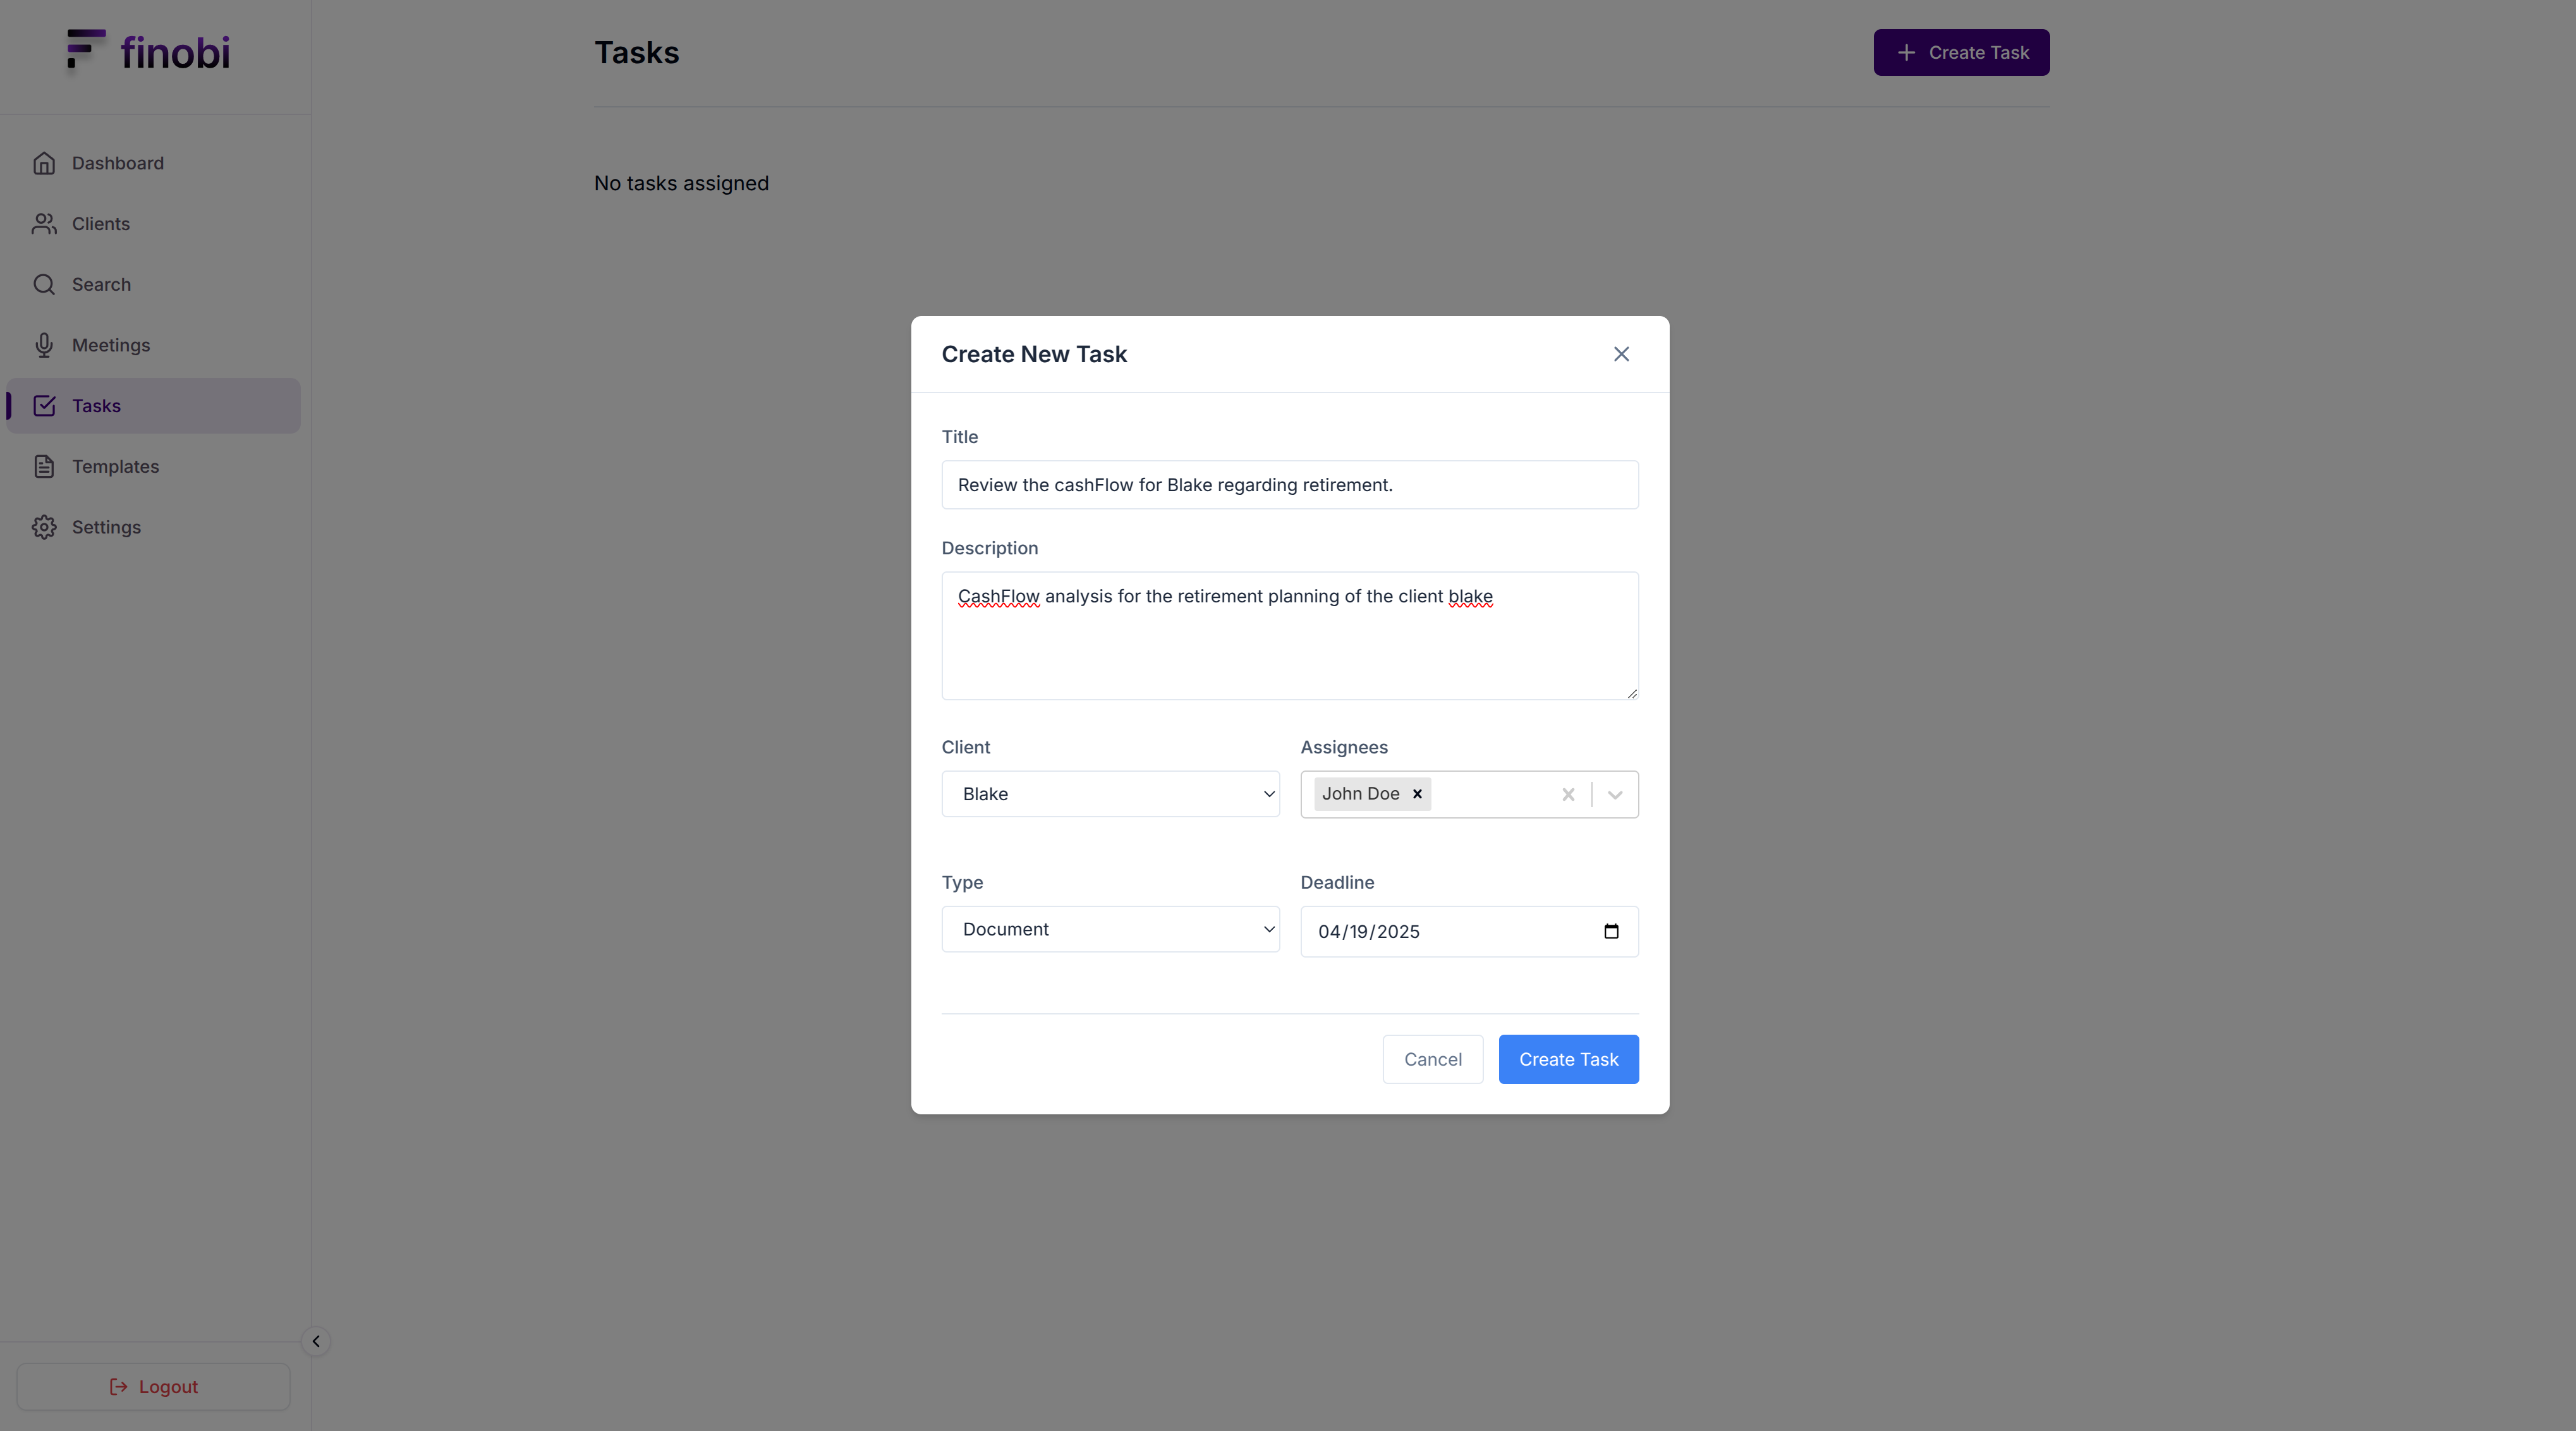Click the blue Create Task button
Image resolution: width=2576 pixels, height=1431 pixels.
(1568, 1059)
